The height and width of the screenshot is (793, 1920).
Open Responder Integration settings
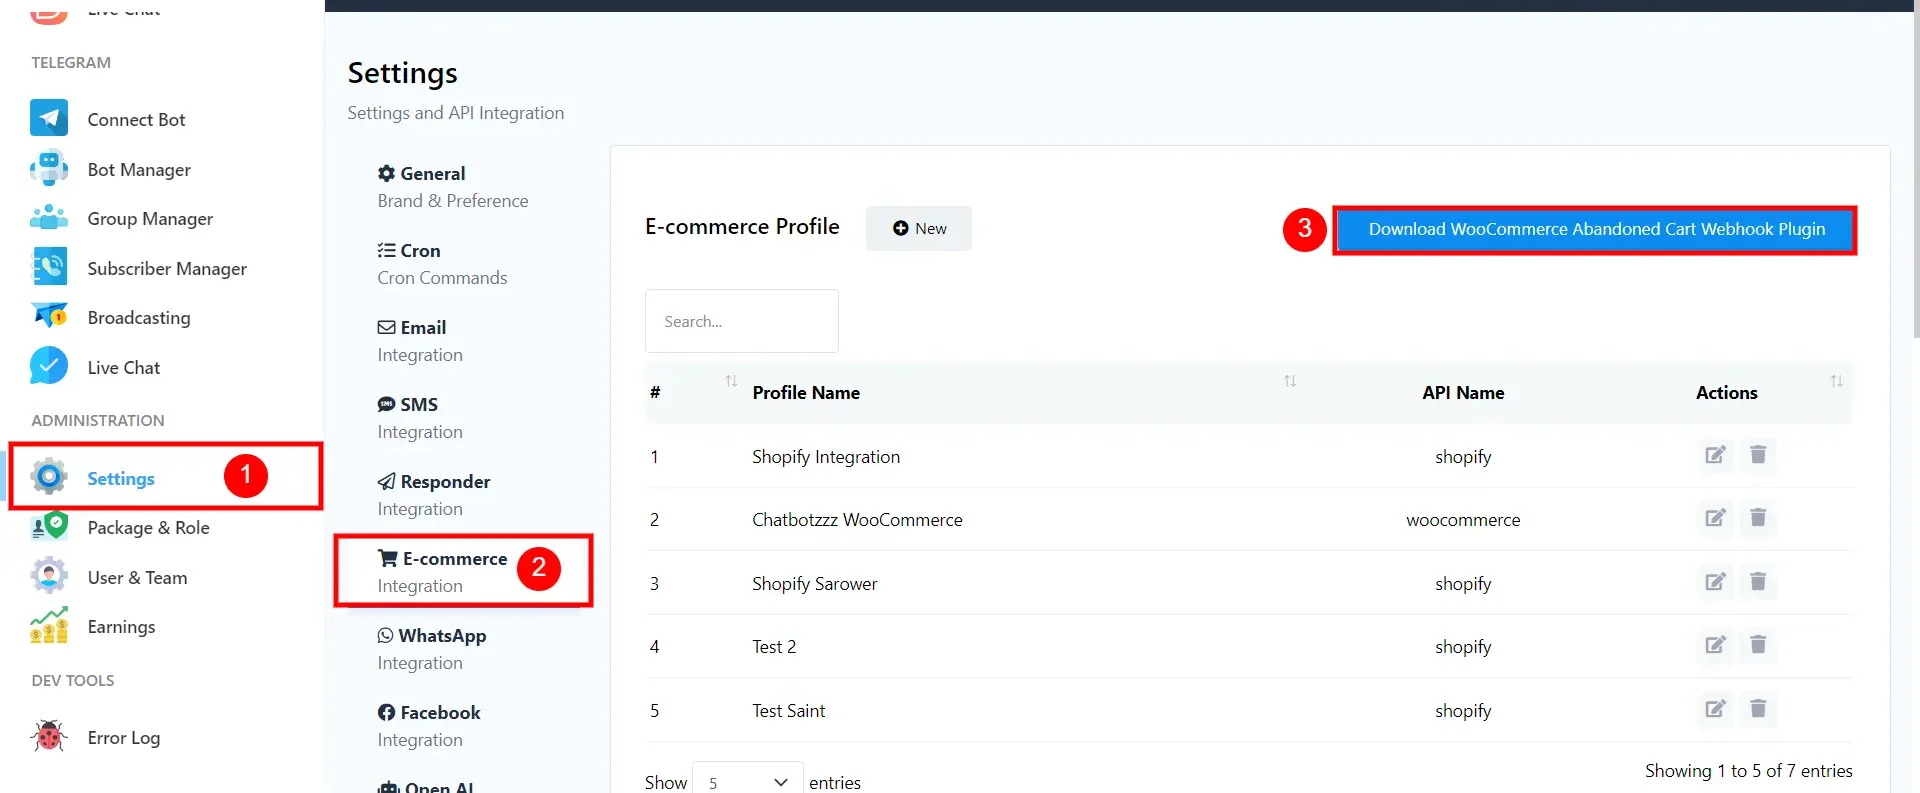pos(434,495)
